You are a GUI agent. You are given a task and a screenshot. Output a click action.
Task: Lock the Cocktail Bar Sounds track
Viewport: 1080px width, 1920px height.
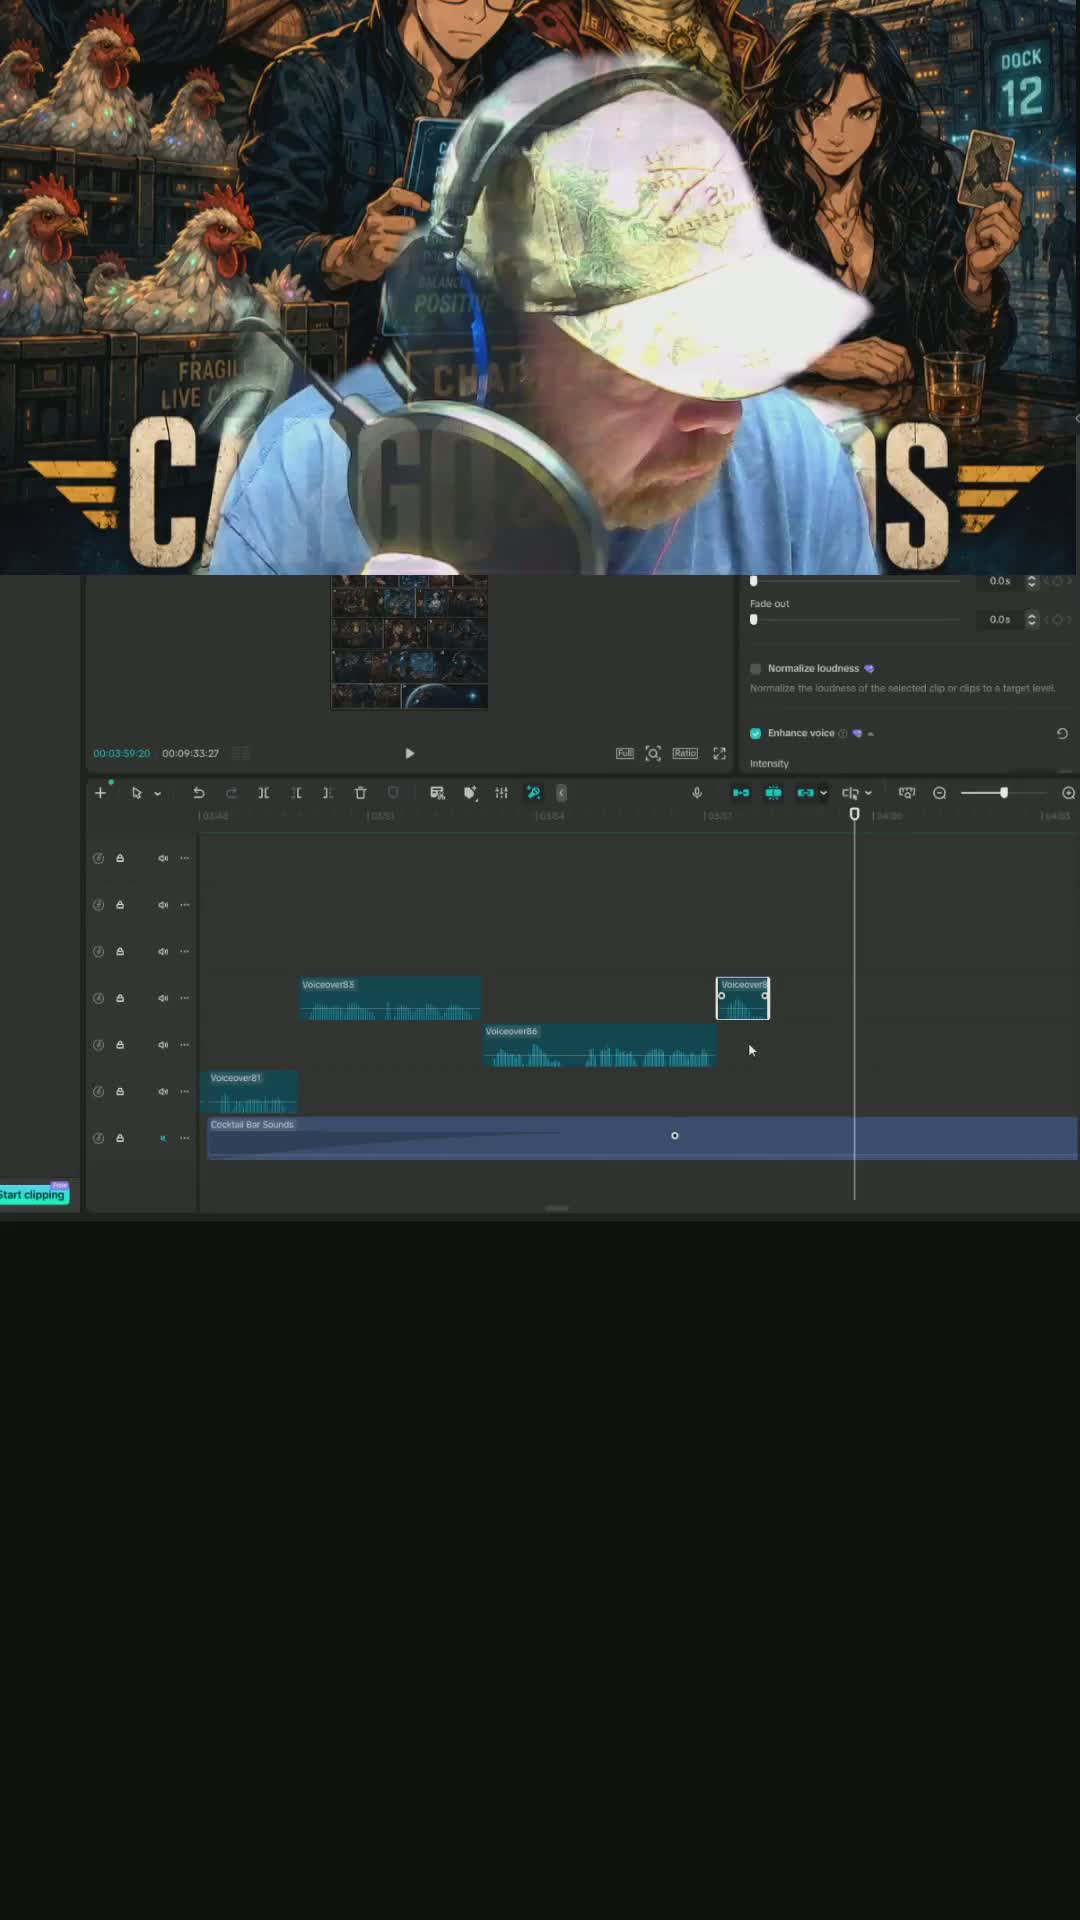coord(120,1138)
